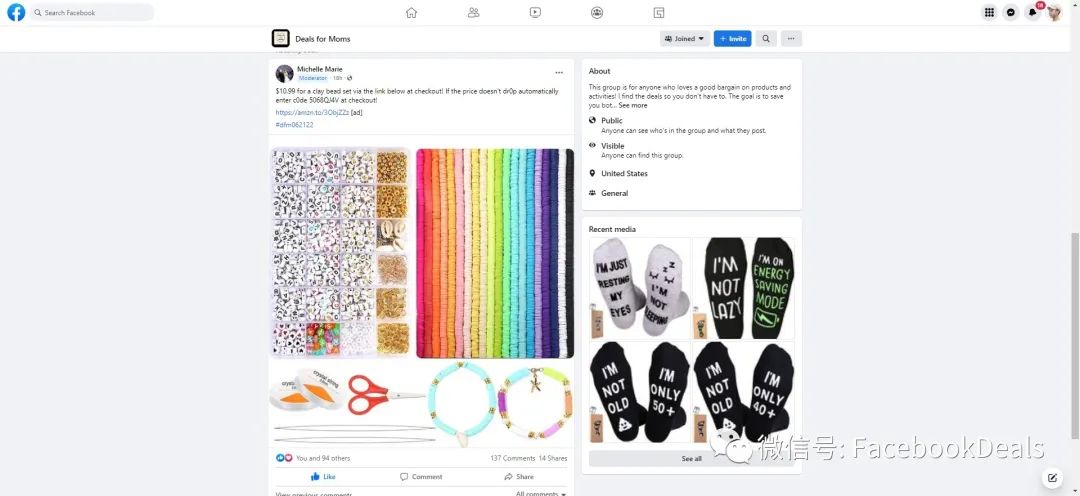
Task: Open the amzn.to link in the post
Action: pos(312,112)
